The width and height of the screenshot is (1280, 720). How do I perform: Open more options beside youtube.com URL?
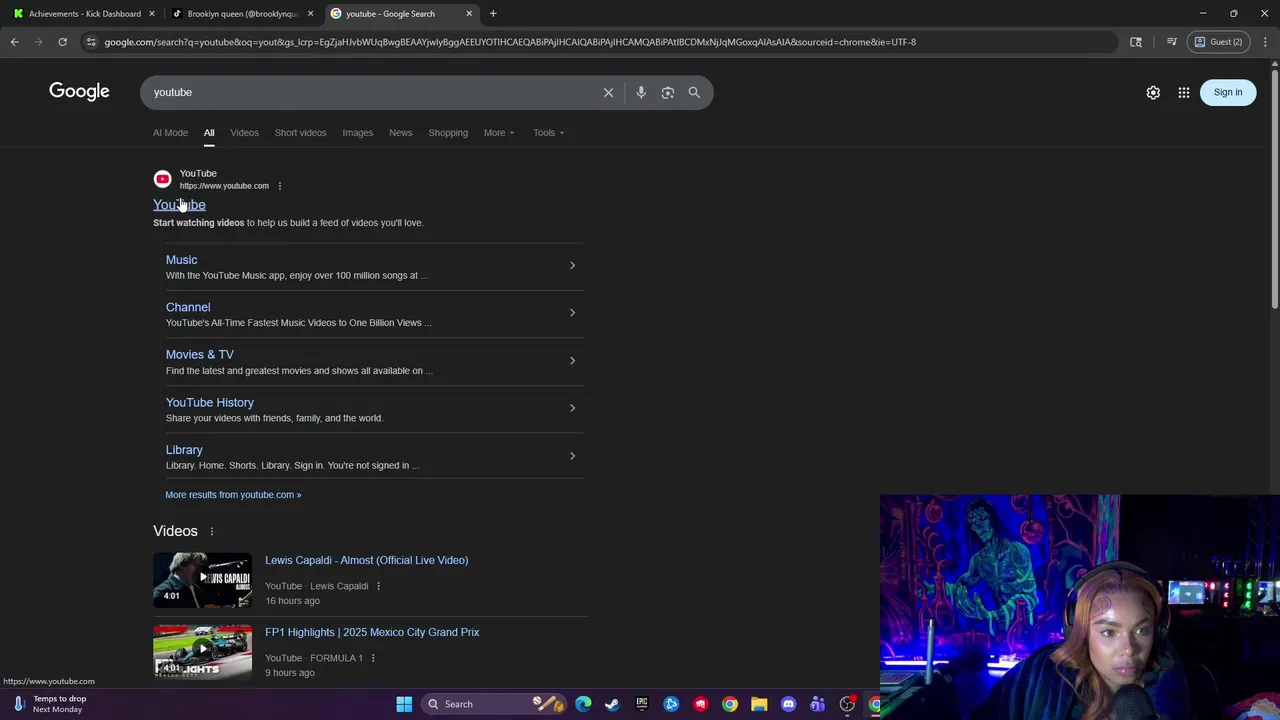tap(279, 186)
